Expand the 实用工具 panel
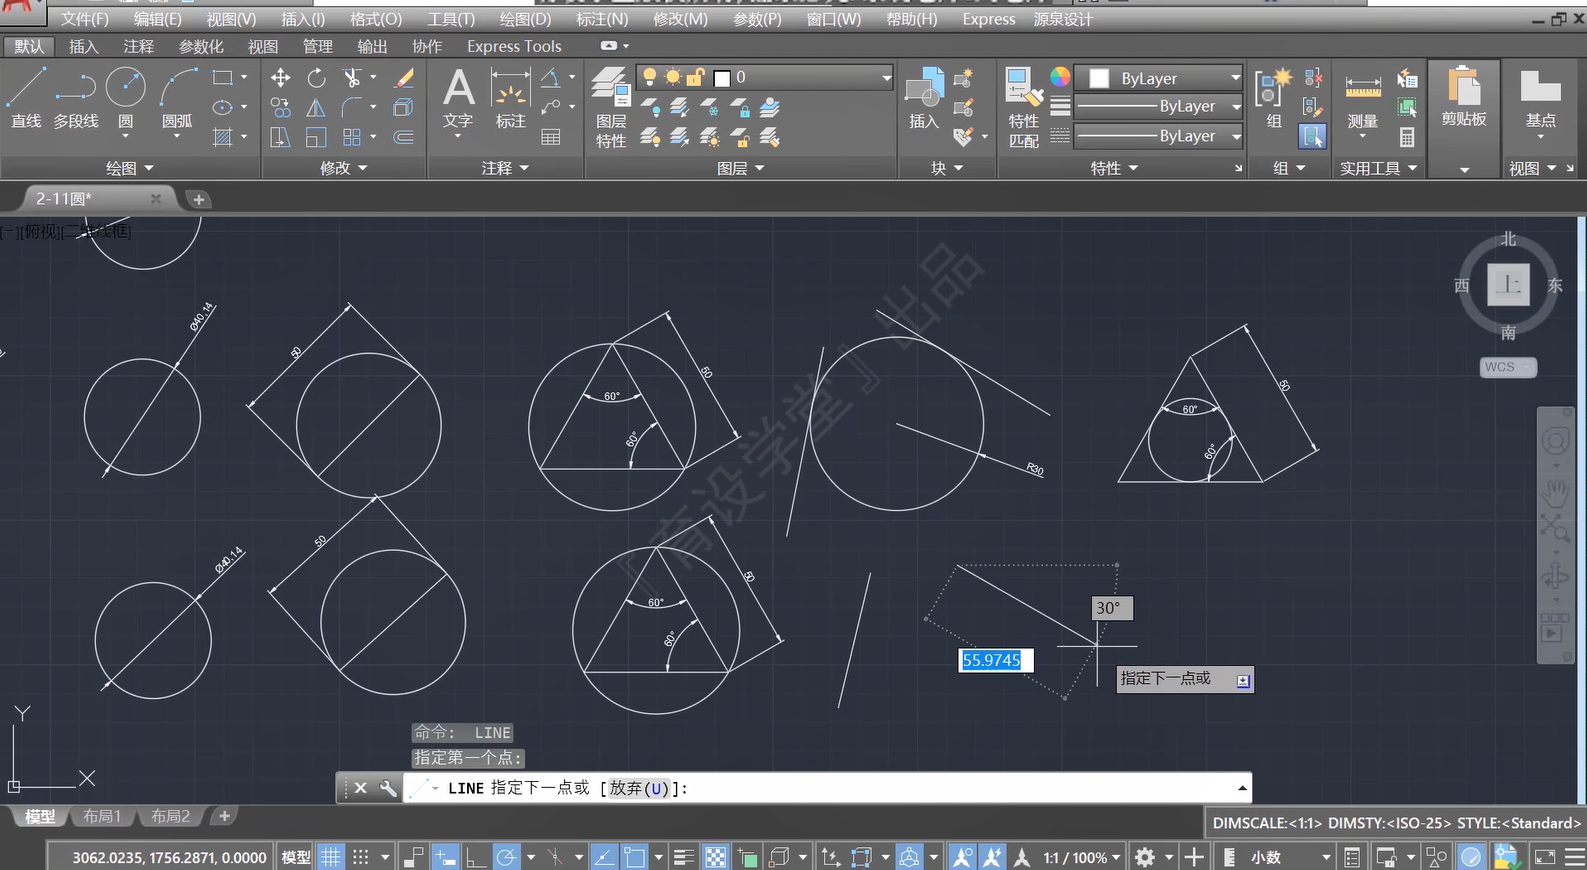The height and width of the screenshot is (870, 1587). 1379,168
